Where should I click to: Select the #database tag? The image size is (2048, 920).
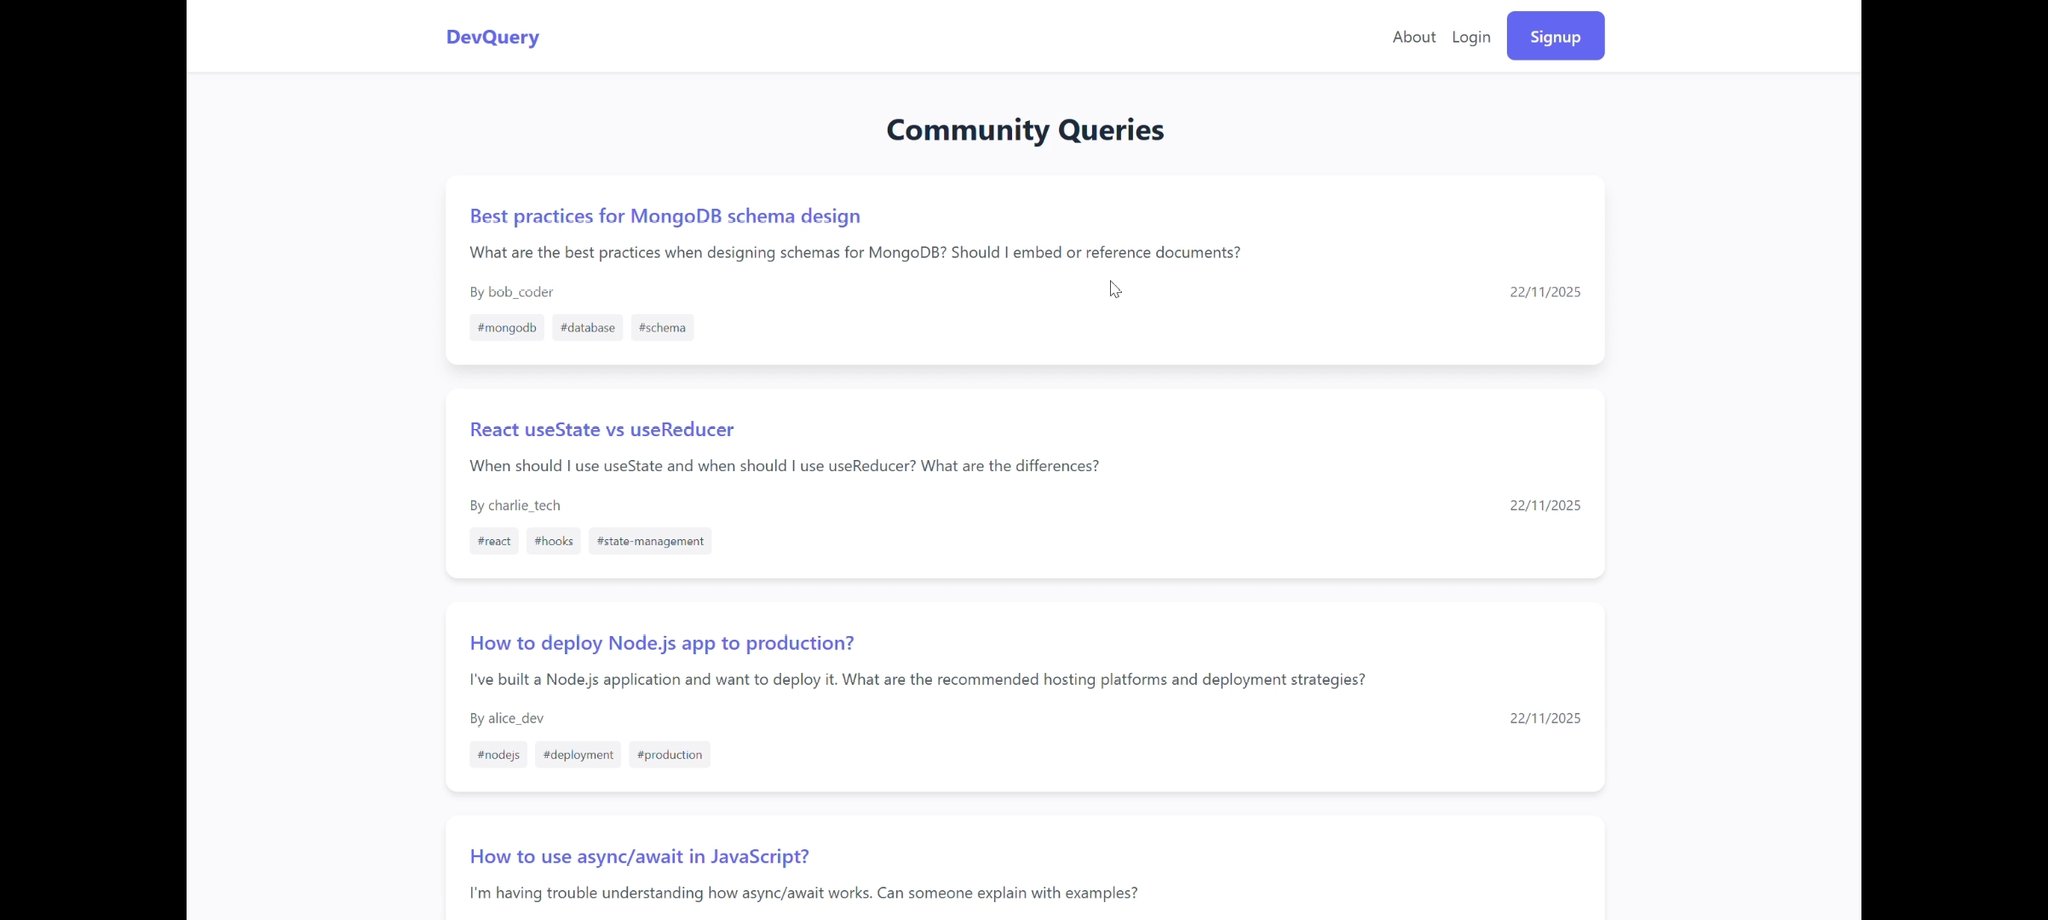pyautogui.click(x=587, y=328)
